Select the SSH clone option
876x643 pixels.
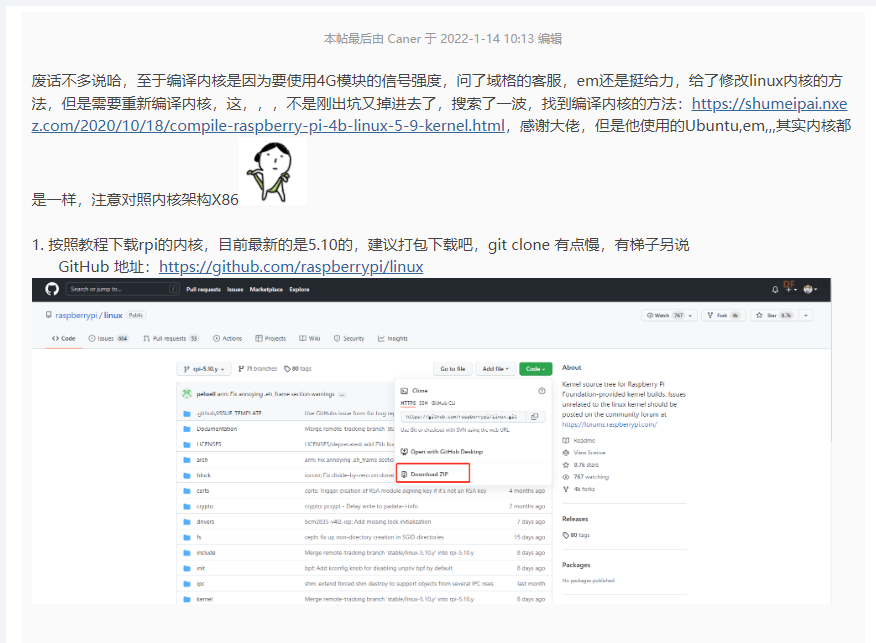[424, 403]
